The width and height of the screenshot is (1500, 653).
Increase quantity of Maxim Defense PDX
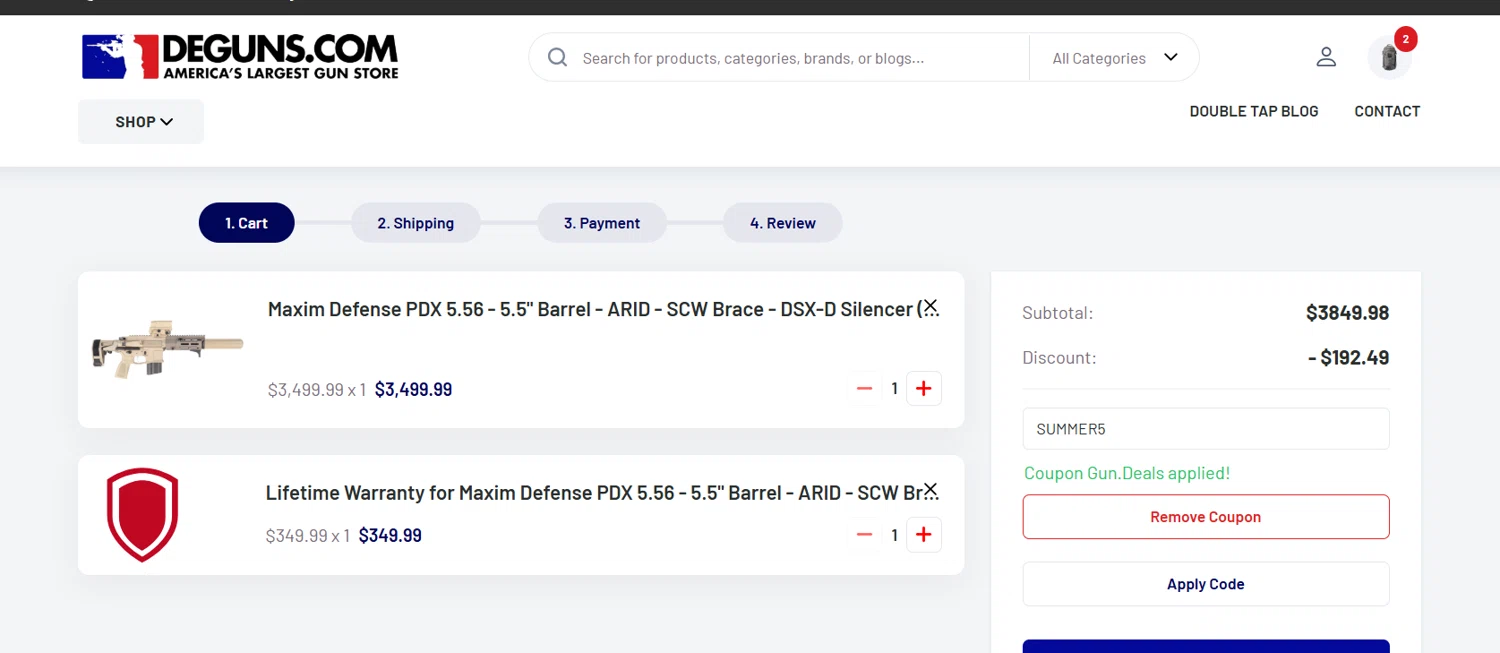924,389
